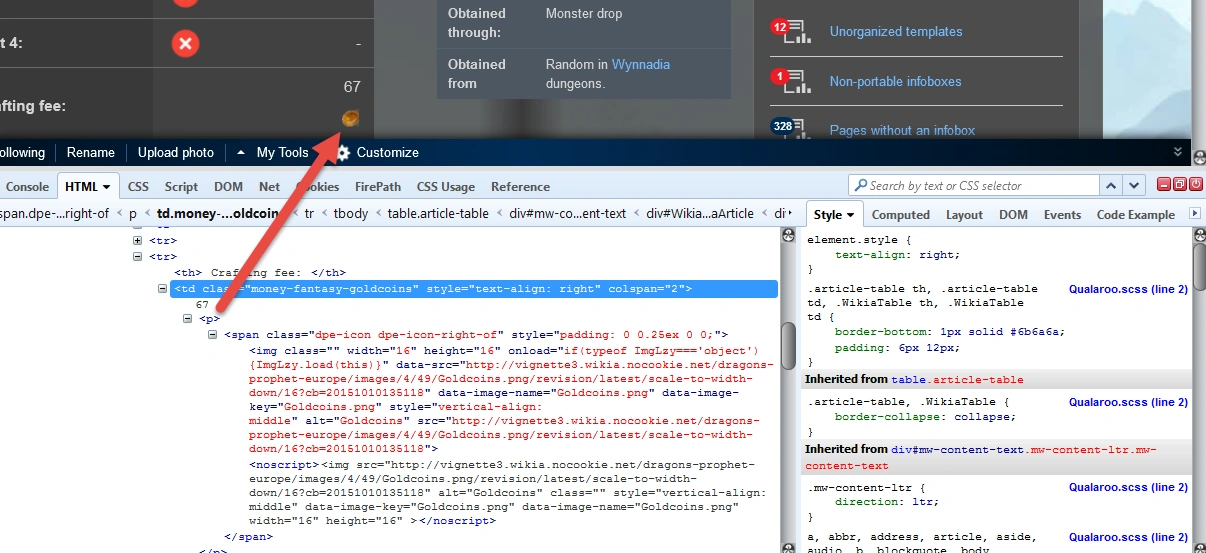1206x553 pixels.
Task: Deactivate Firebug using the red power button
Action: pos(1195,185)
